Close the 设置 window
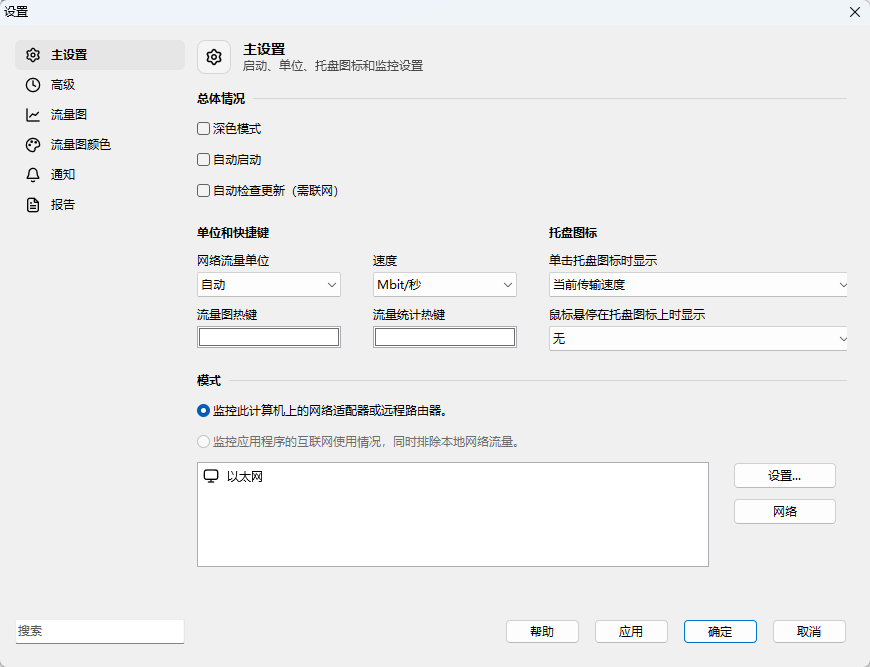Screen dimensions: 870x667 tap(854, 12)
